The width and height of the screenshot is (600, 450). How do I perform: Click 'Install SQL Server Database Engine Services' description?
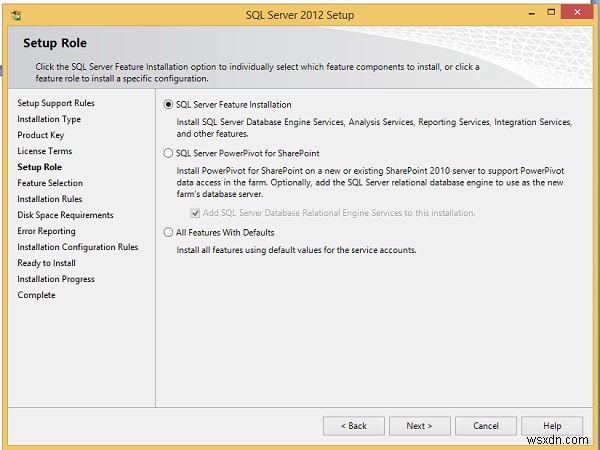click(x=374, y=128)
